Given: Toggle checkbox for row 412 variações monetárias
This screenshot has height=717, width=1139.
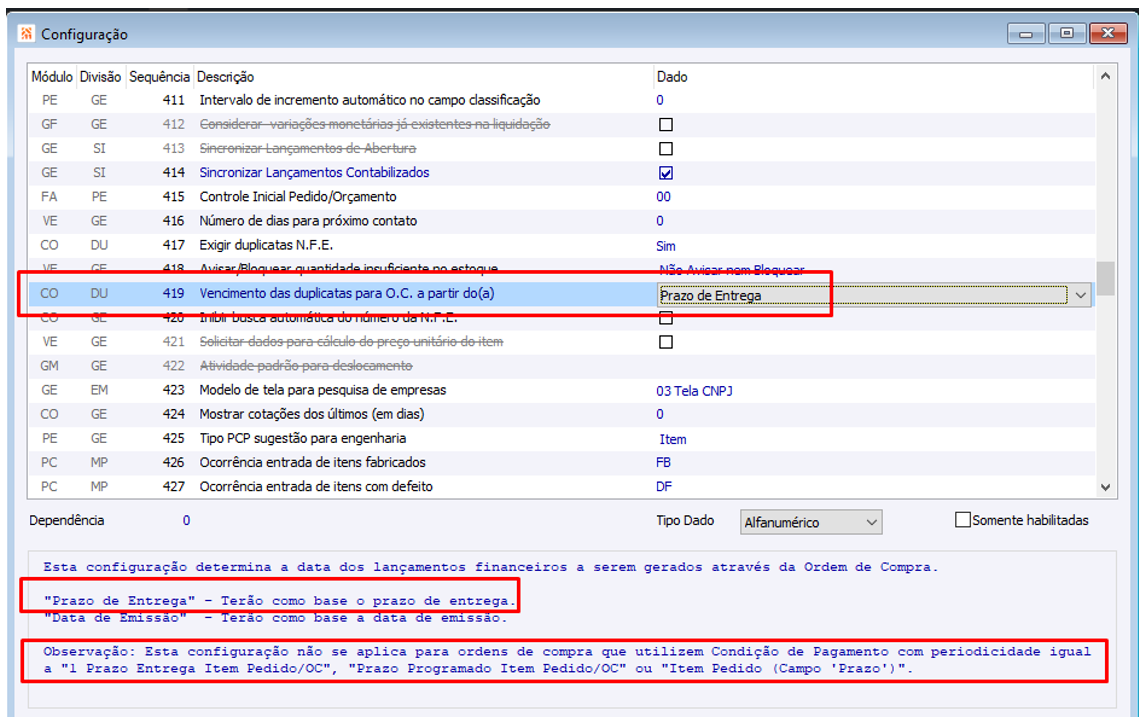Looking at the screenshot, I should click(665, 124).
